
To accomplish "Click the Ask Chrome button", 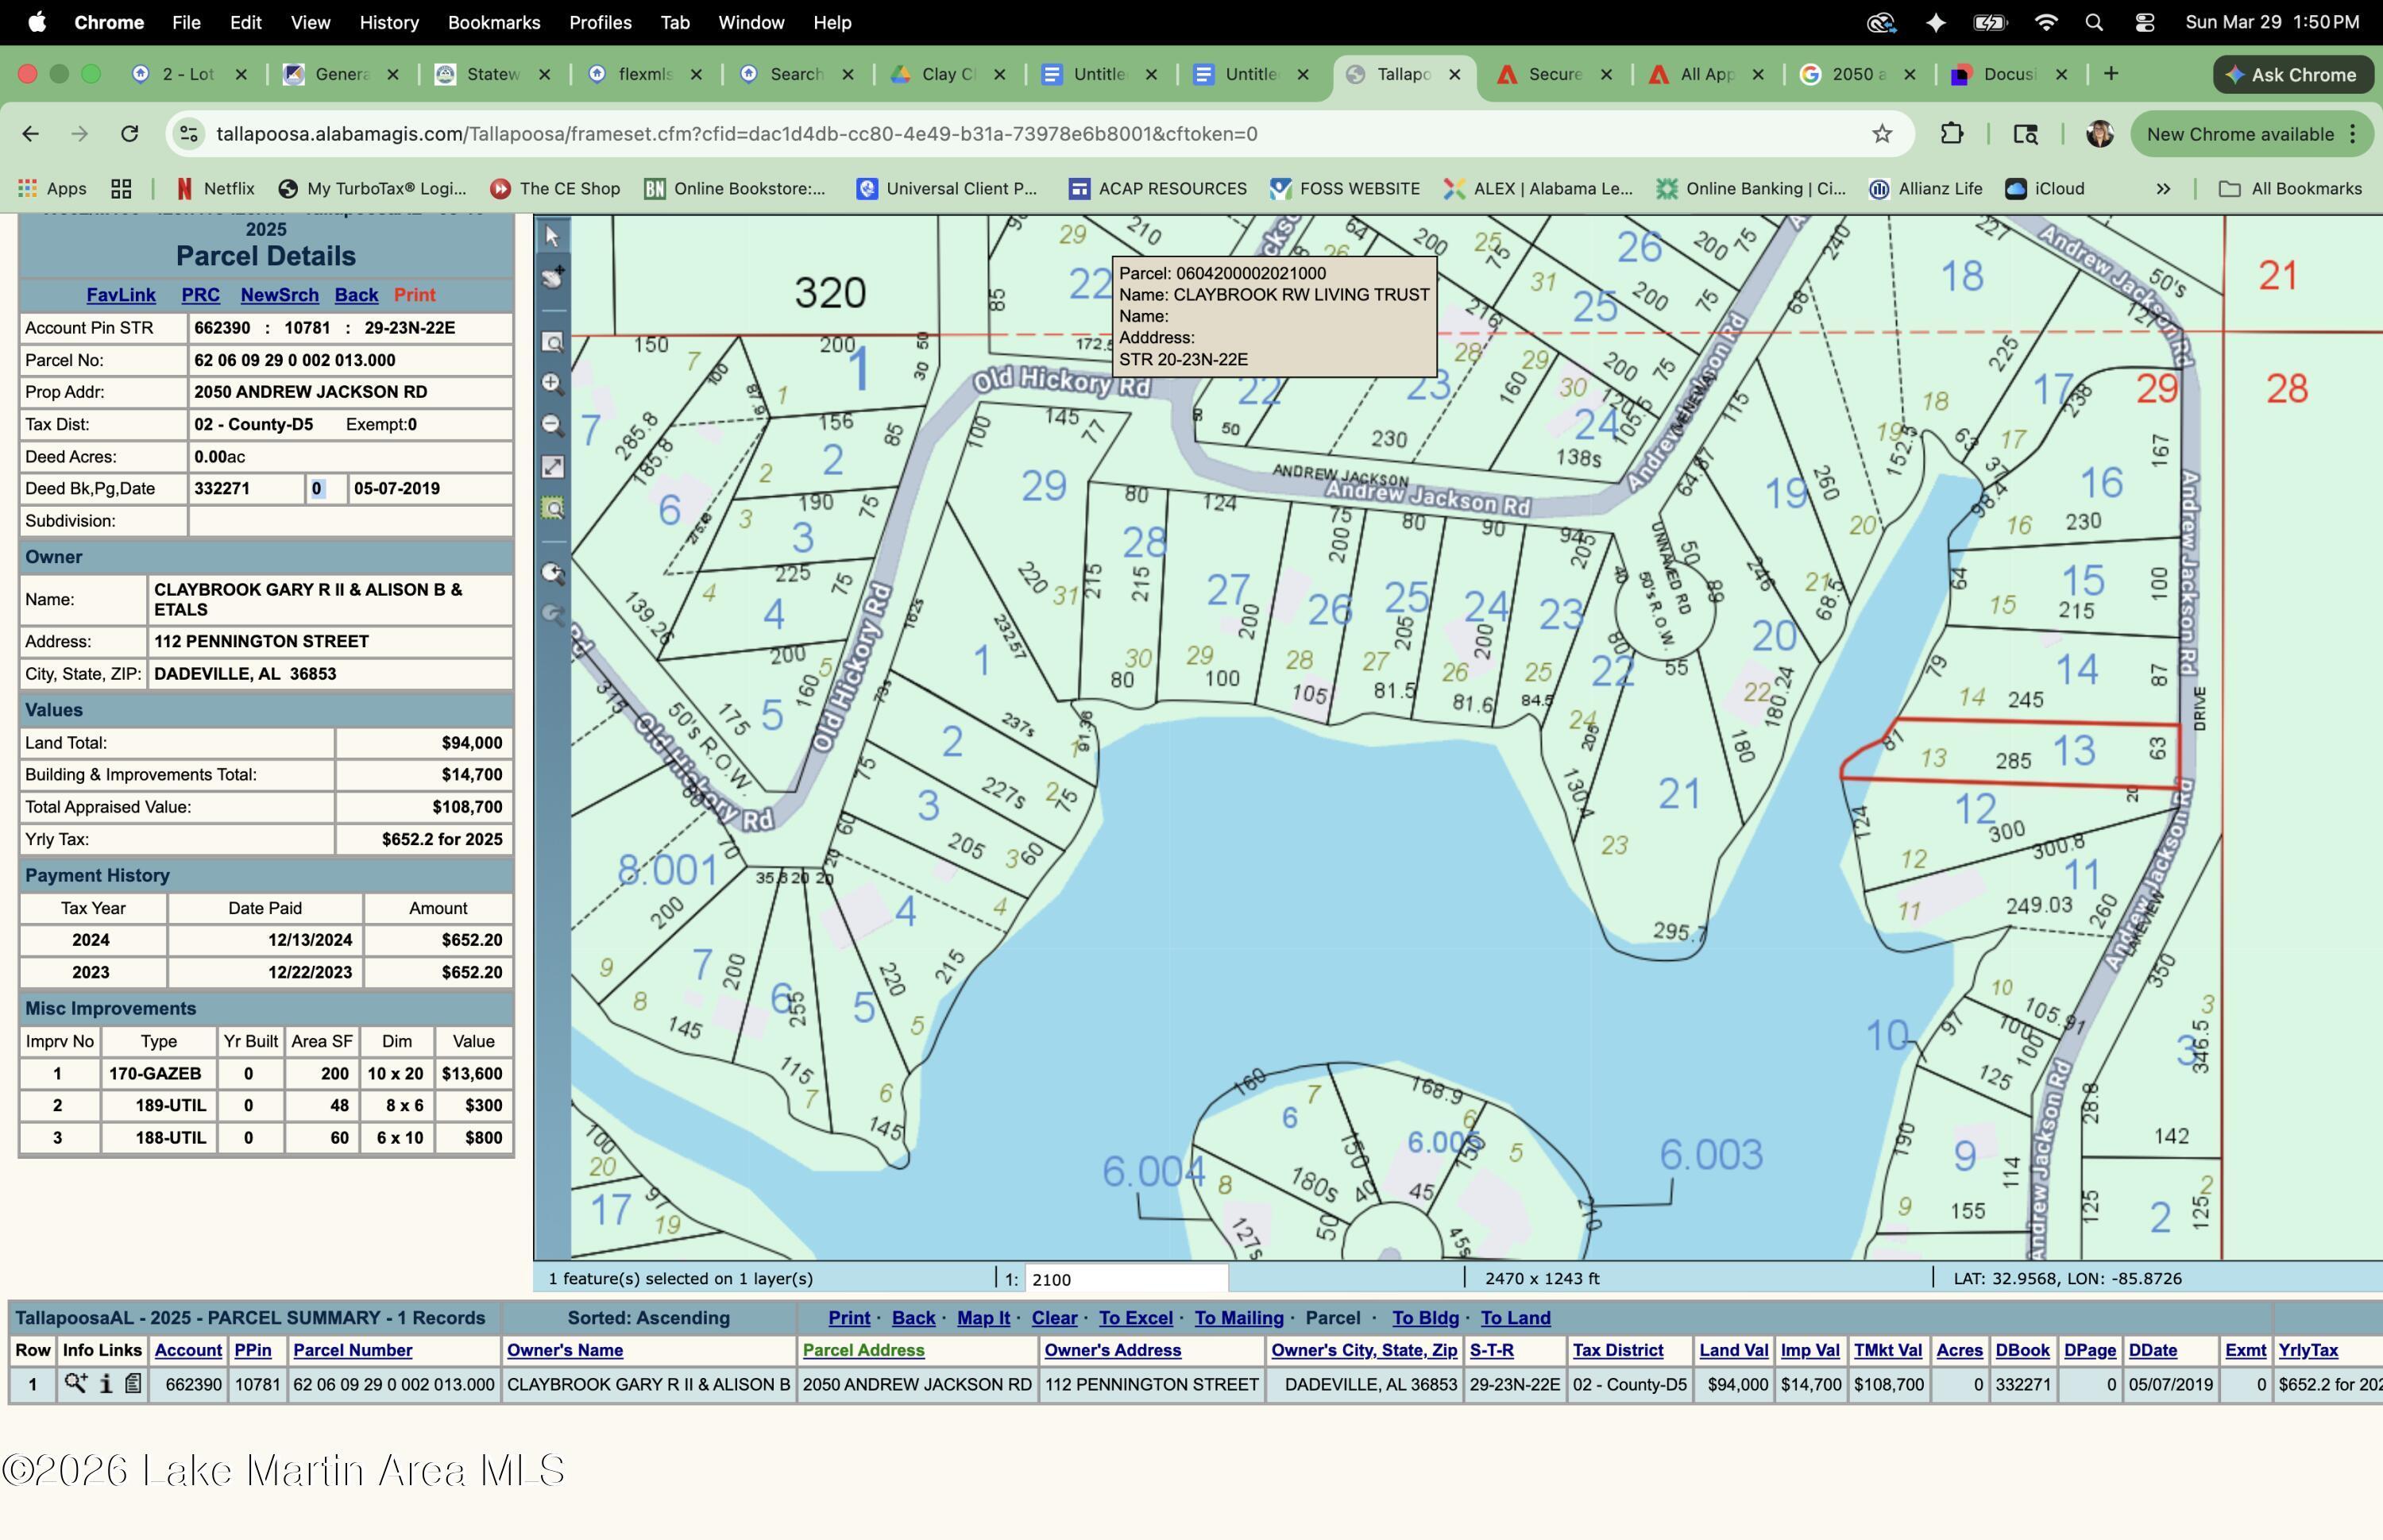I will (x=2293, y=75).
